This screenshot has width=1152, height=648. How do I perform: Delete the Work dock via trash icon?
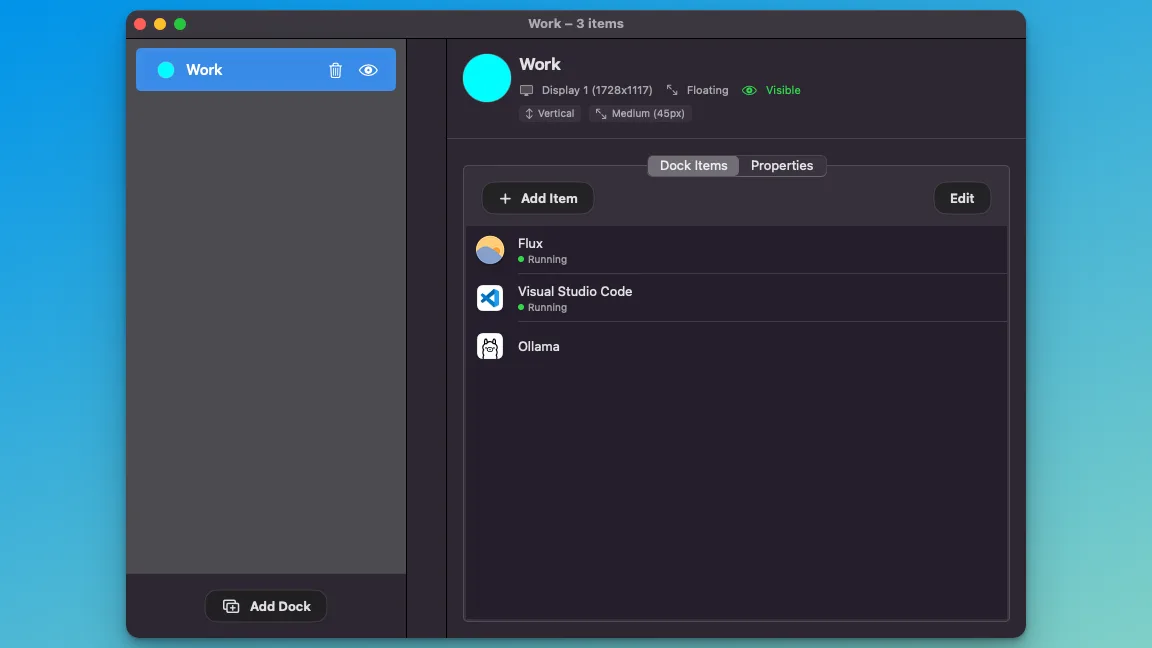point(335,70)
